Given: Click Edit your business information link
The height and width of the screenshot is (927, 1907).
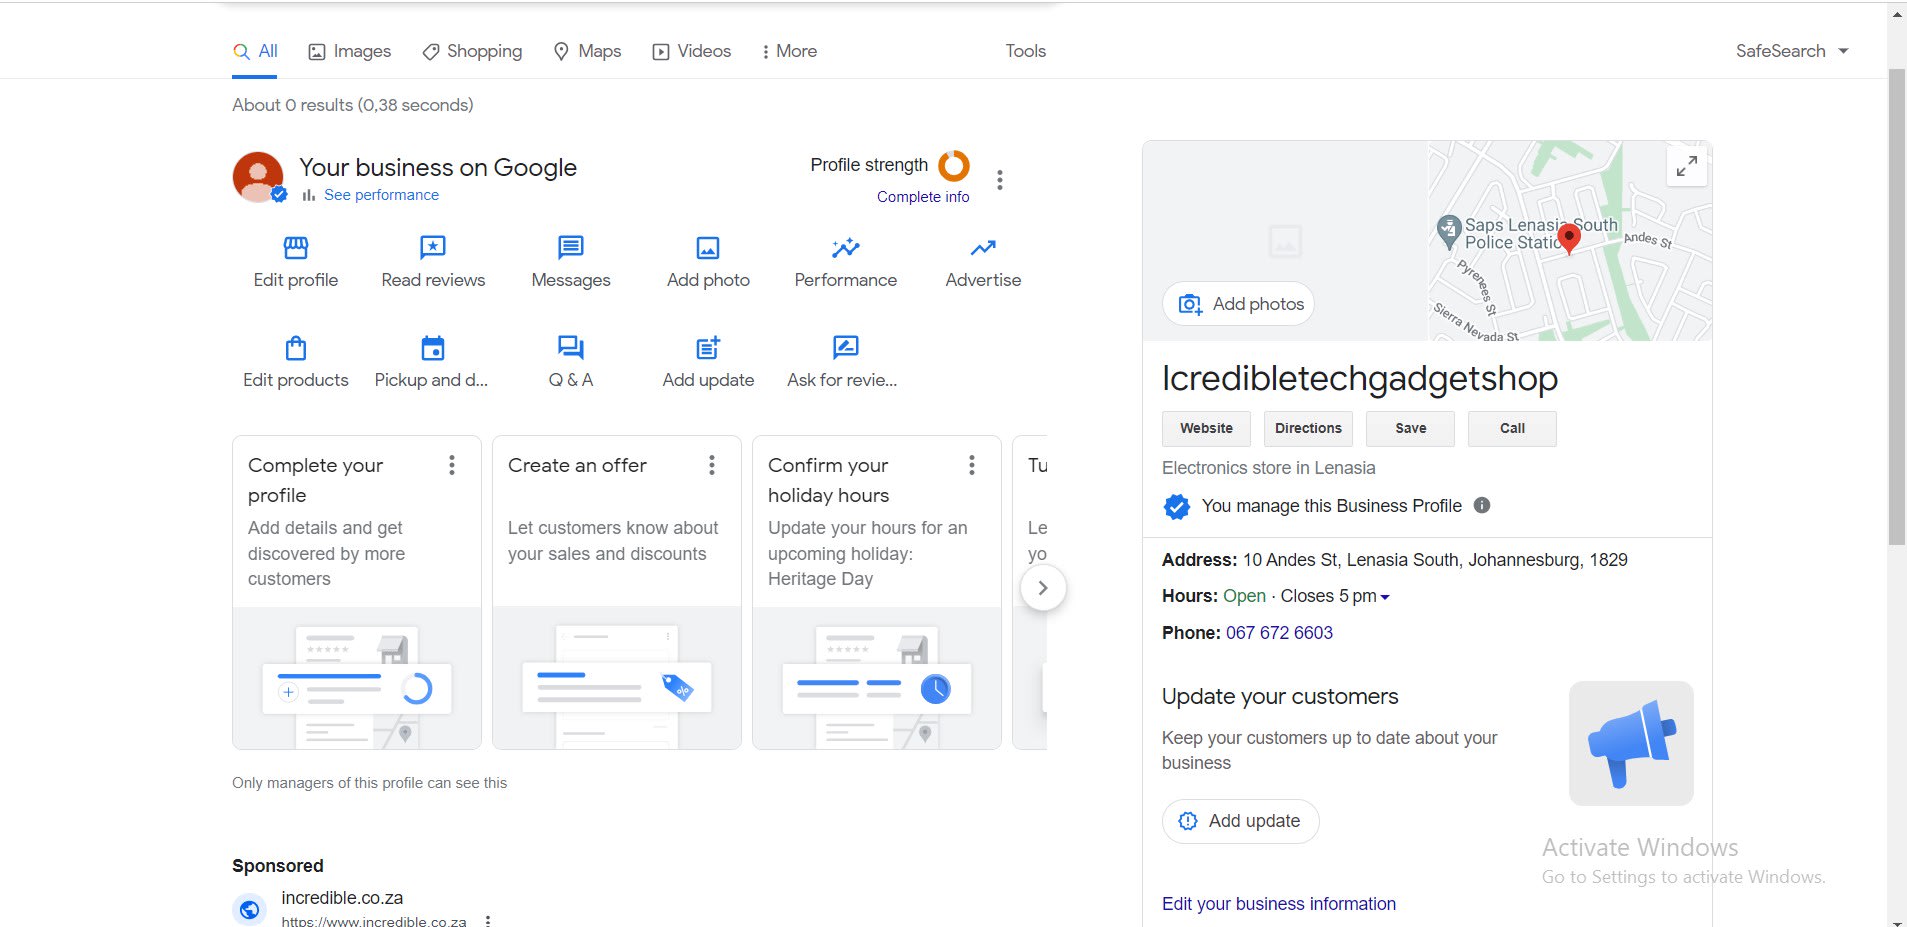Looking at the screenshot, I should point(1279,904).
